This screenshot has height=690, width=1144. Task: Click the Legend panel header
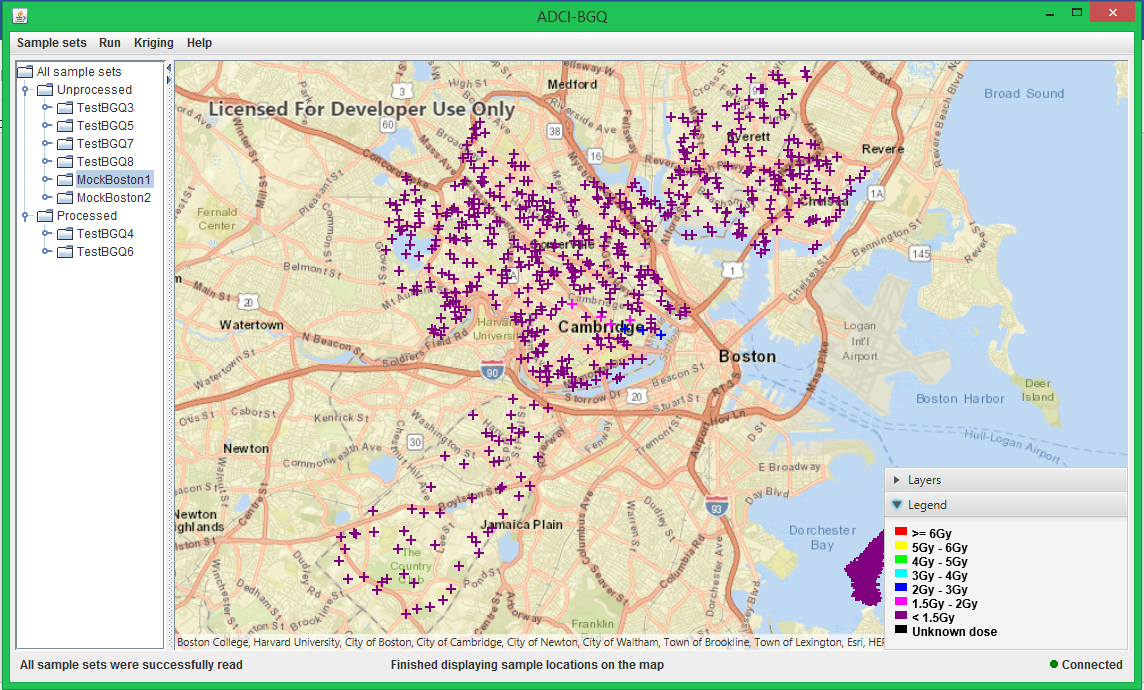[x=1006, y=505]
